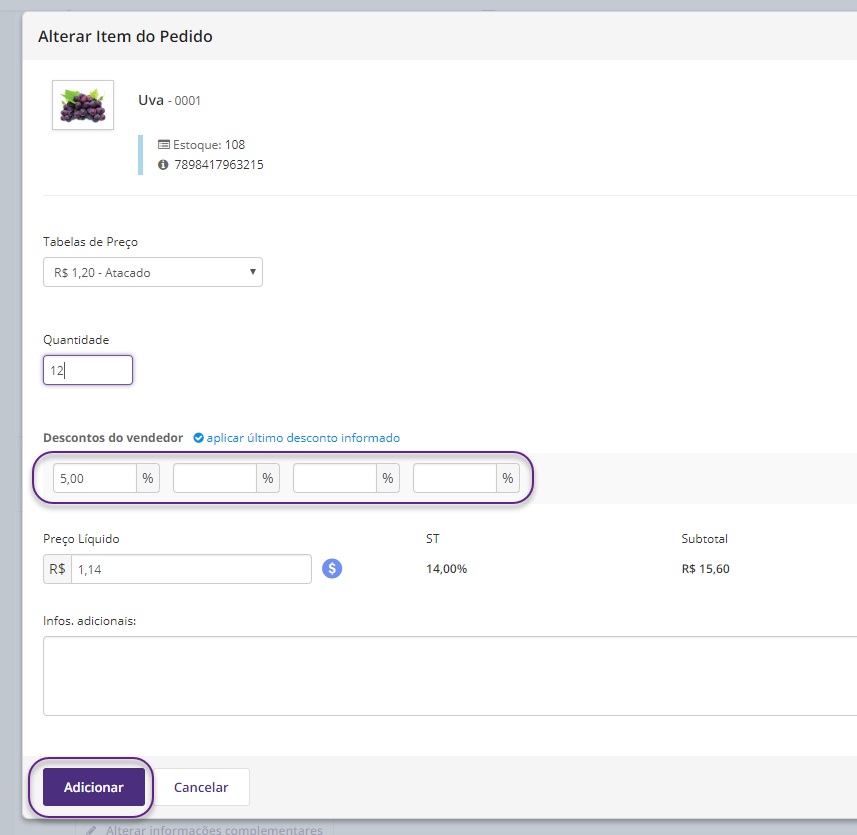
Task: Click the barcode number 7898417963215
Action: coord(219,164)
